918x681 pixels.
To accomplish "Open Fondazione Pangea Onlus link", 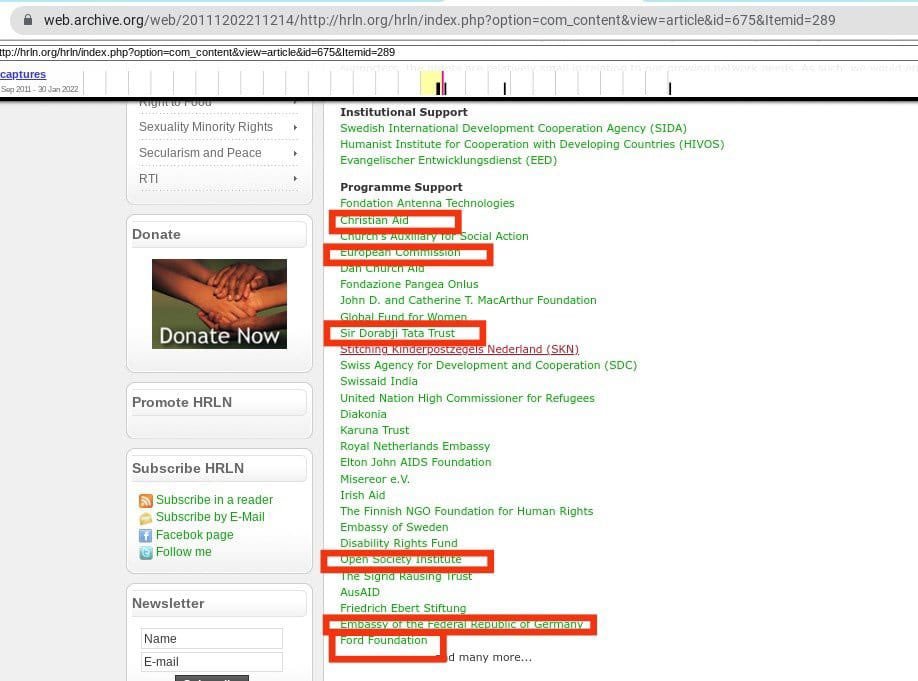I will (x=409, y=284).
